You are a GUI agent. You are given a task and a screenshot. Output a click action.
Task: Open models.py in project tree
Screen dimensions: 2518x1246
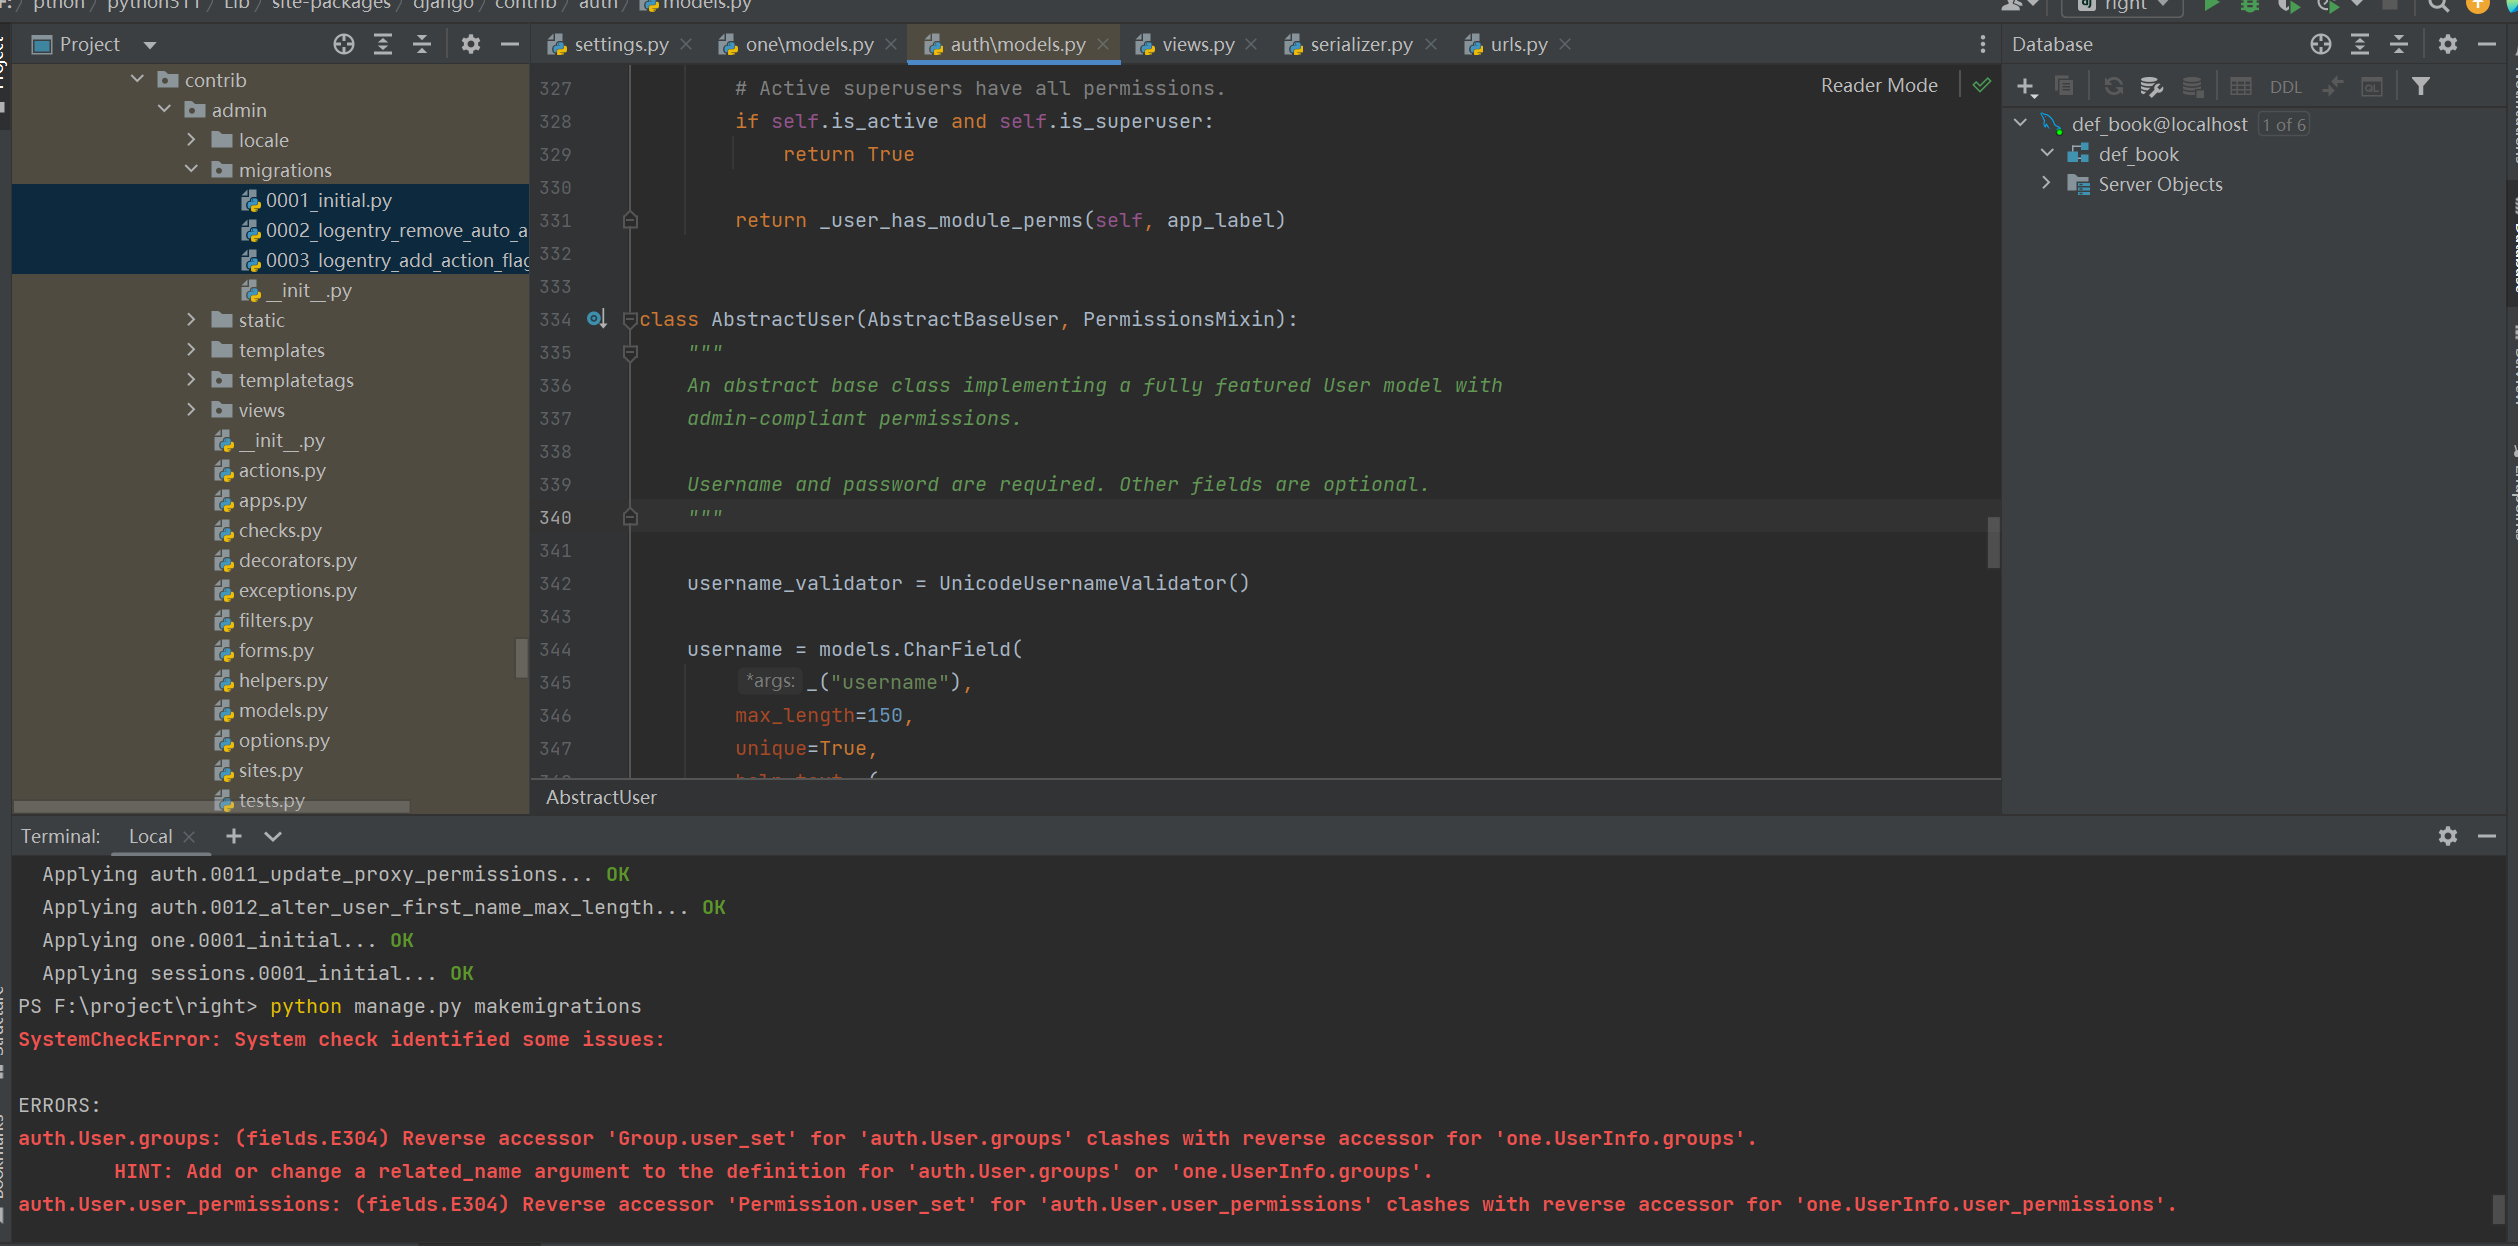point(283,711)
